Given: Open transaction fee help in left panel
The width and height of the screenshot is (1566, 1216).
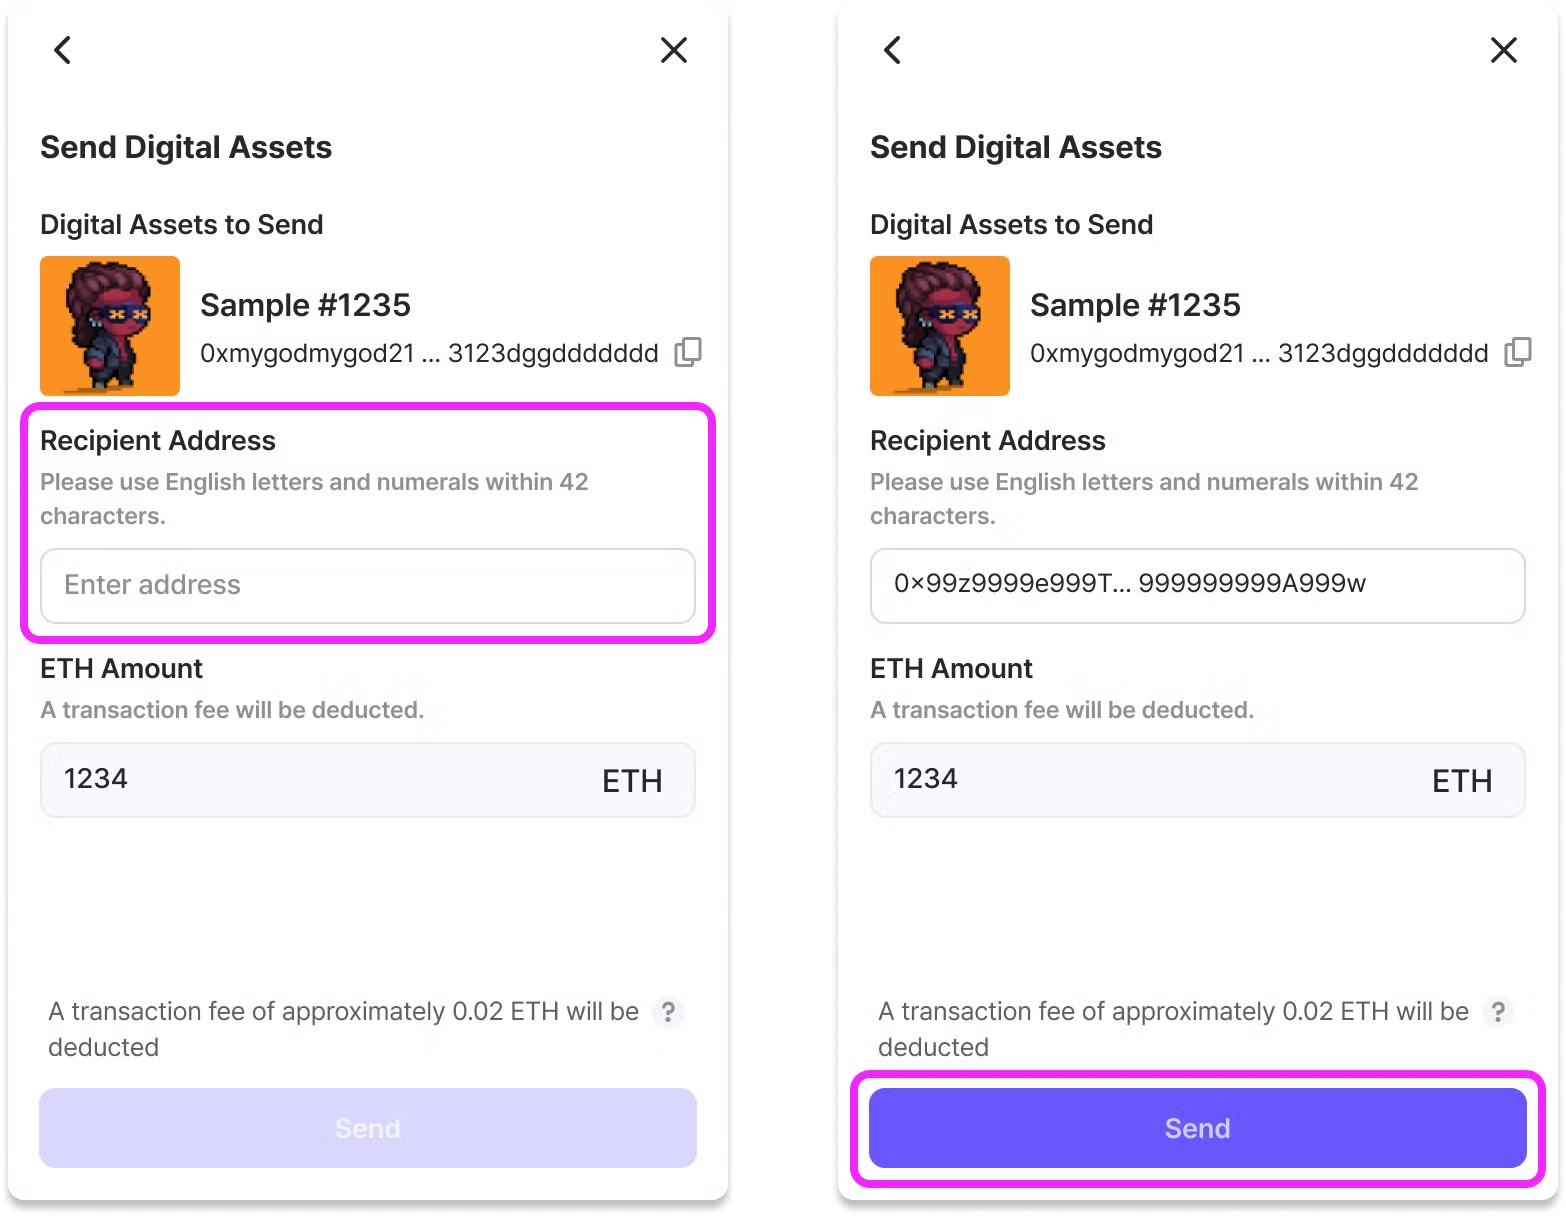Looking at the screenshot, I should (x=668, y=1012).
